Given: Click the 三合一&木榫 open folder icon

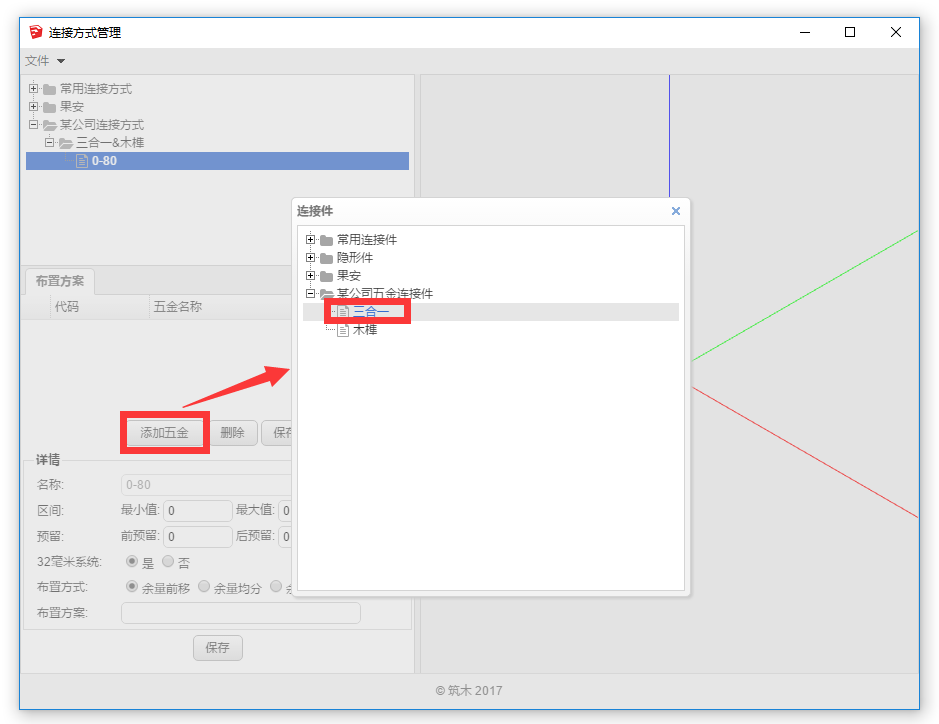Looking at the screenshot, I should 66,143.
